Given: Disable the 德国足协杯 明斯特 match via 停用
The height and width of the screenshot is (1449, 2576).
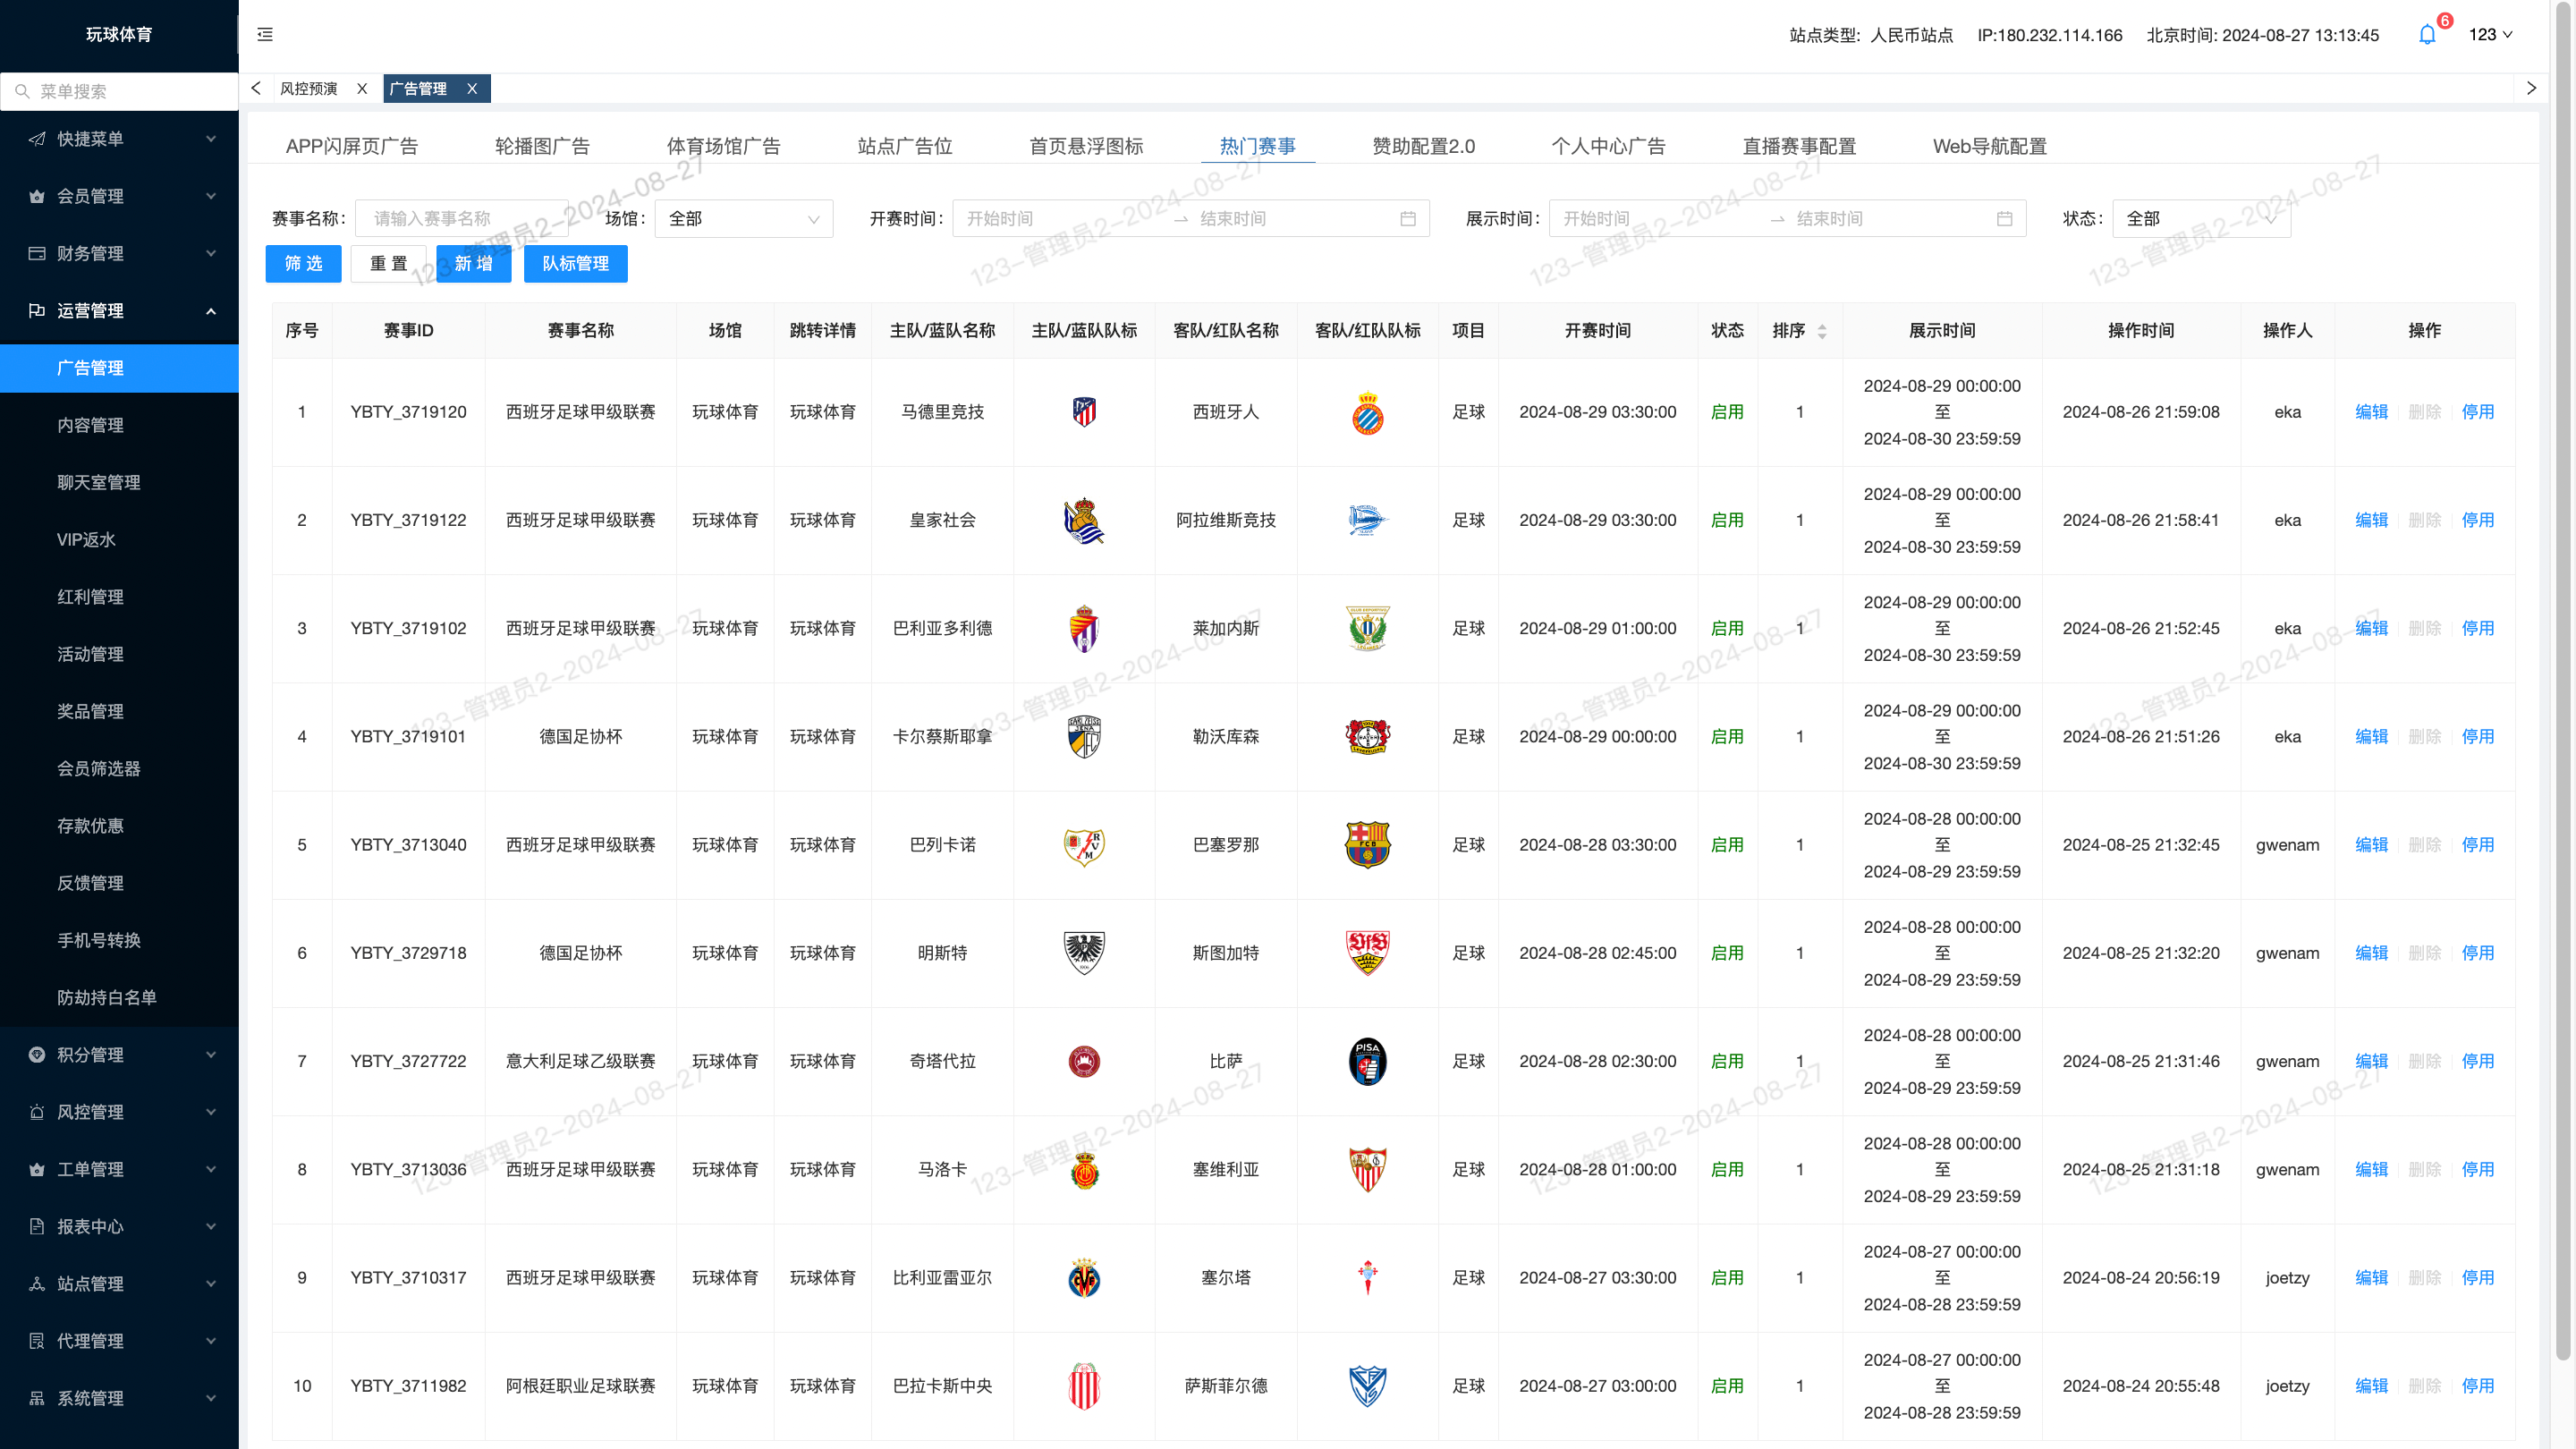Looking at the screenshot, I should [x=2478, y=953].
